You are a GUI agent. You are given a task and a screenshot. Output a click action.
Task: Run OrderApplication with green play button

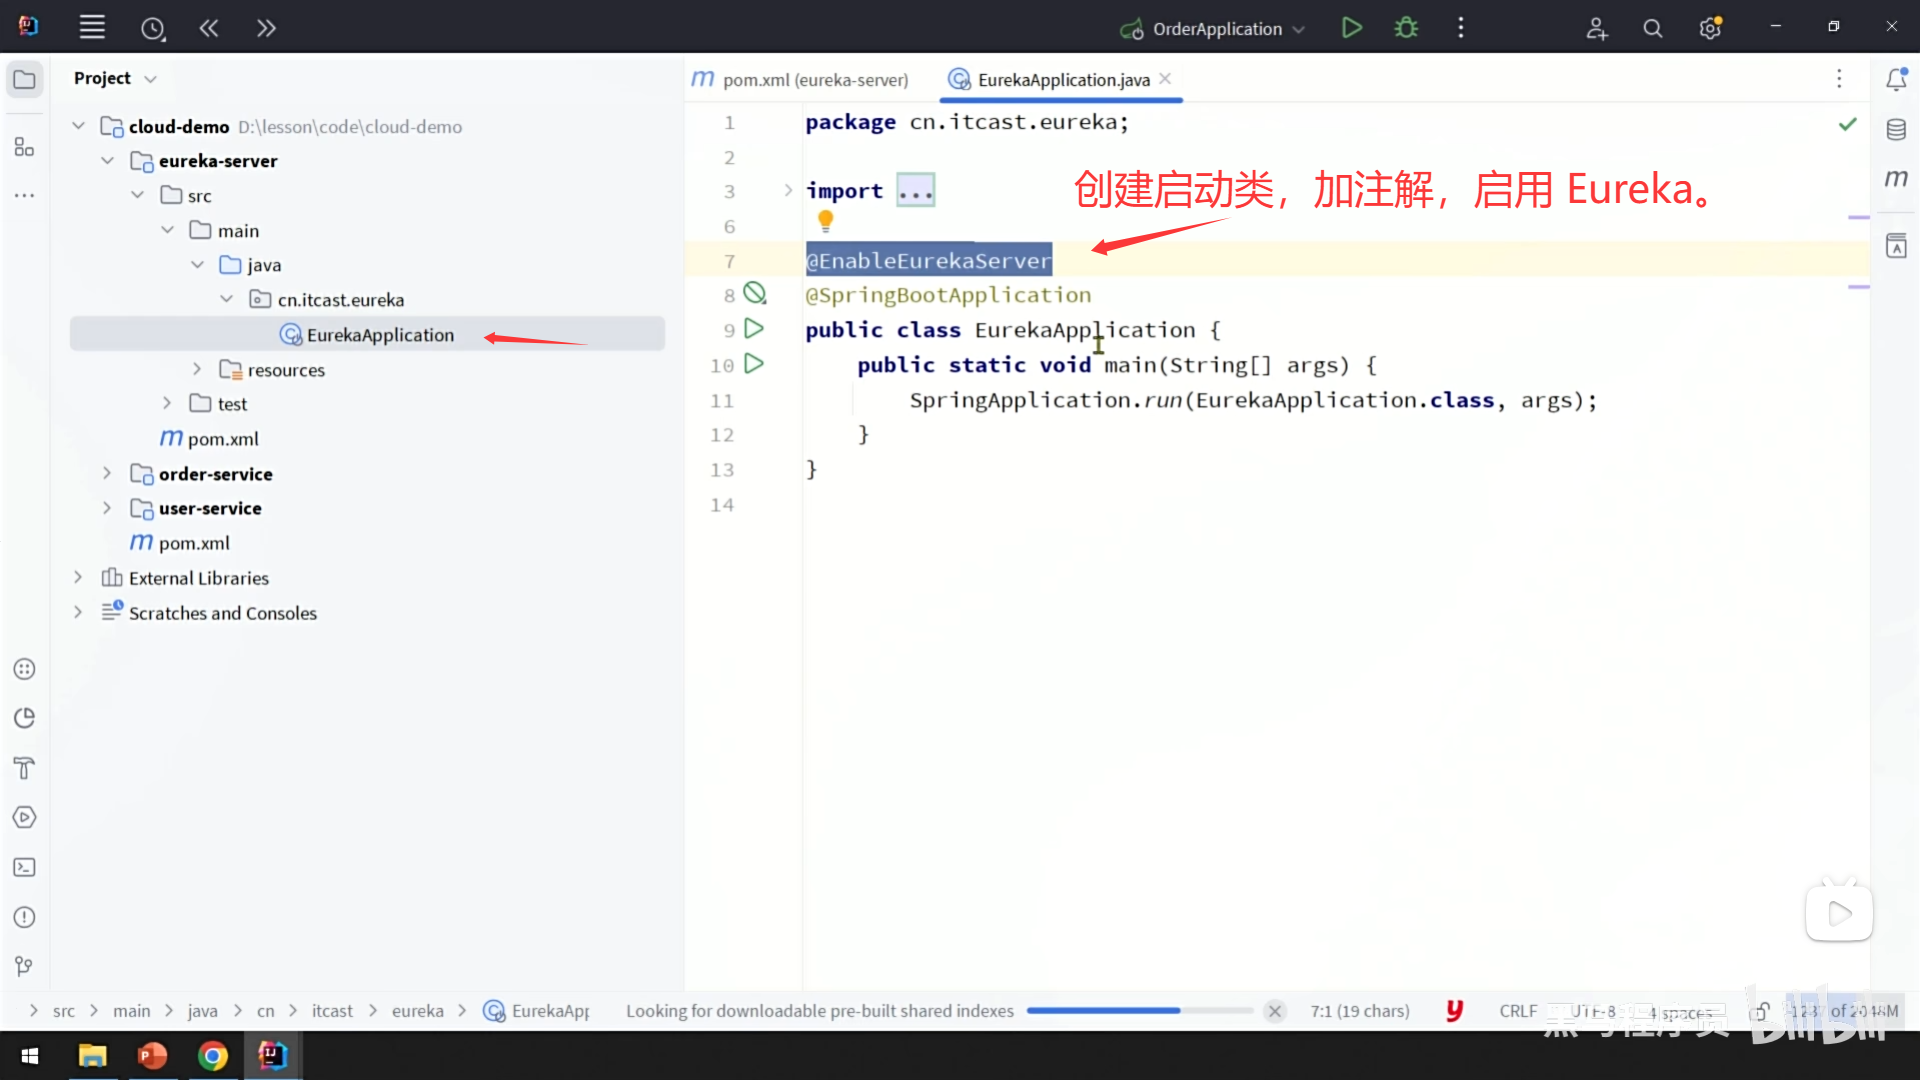tap(1351, 28)
